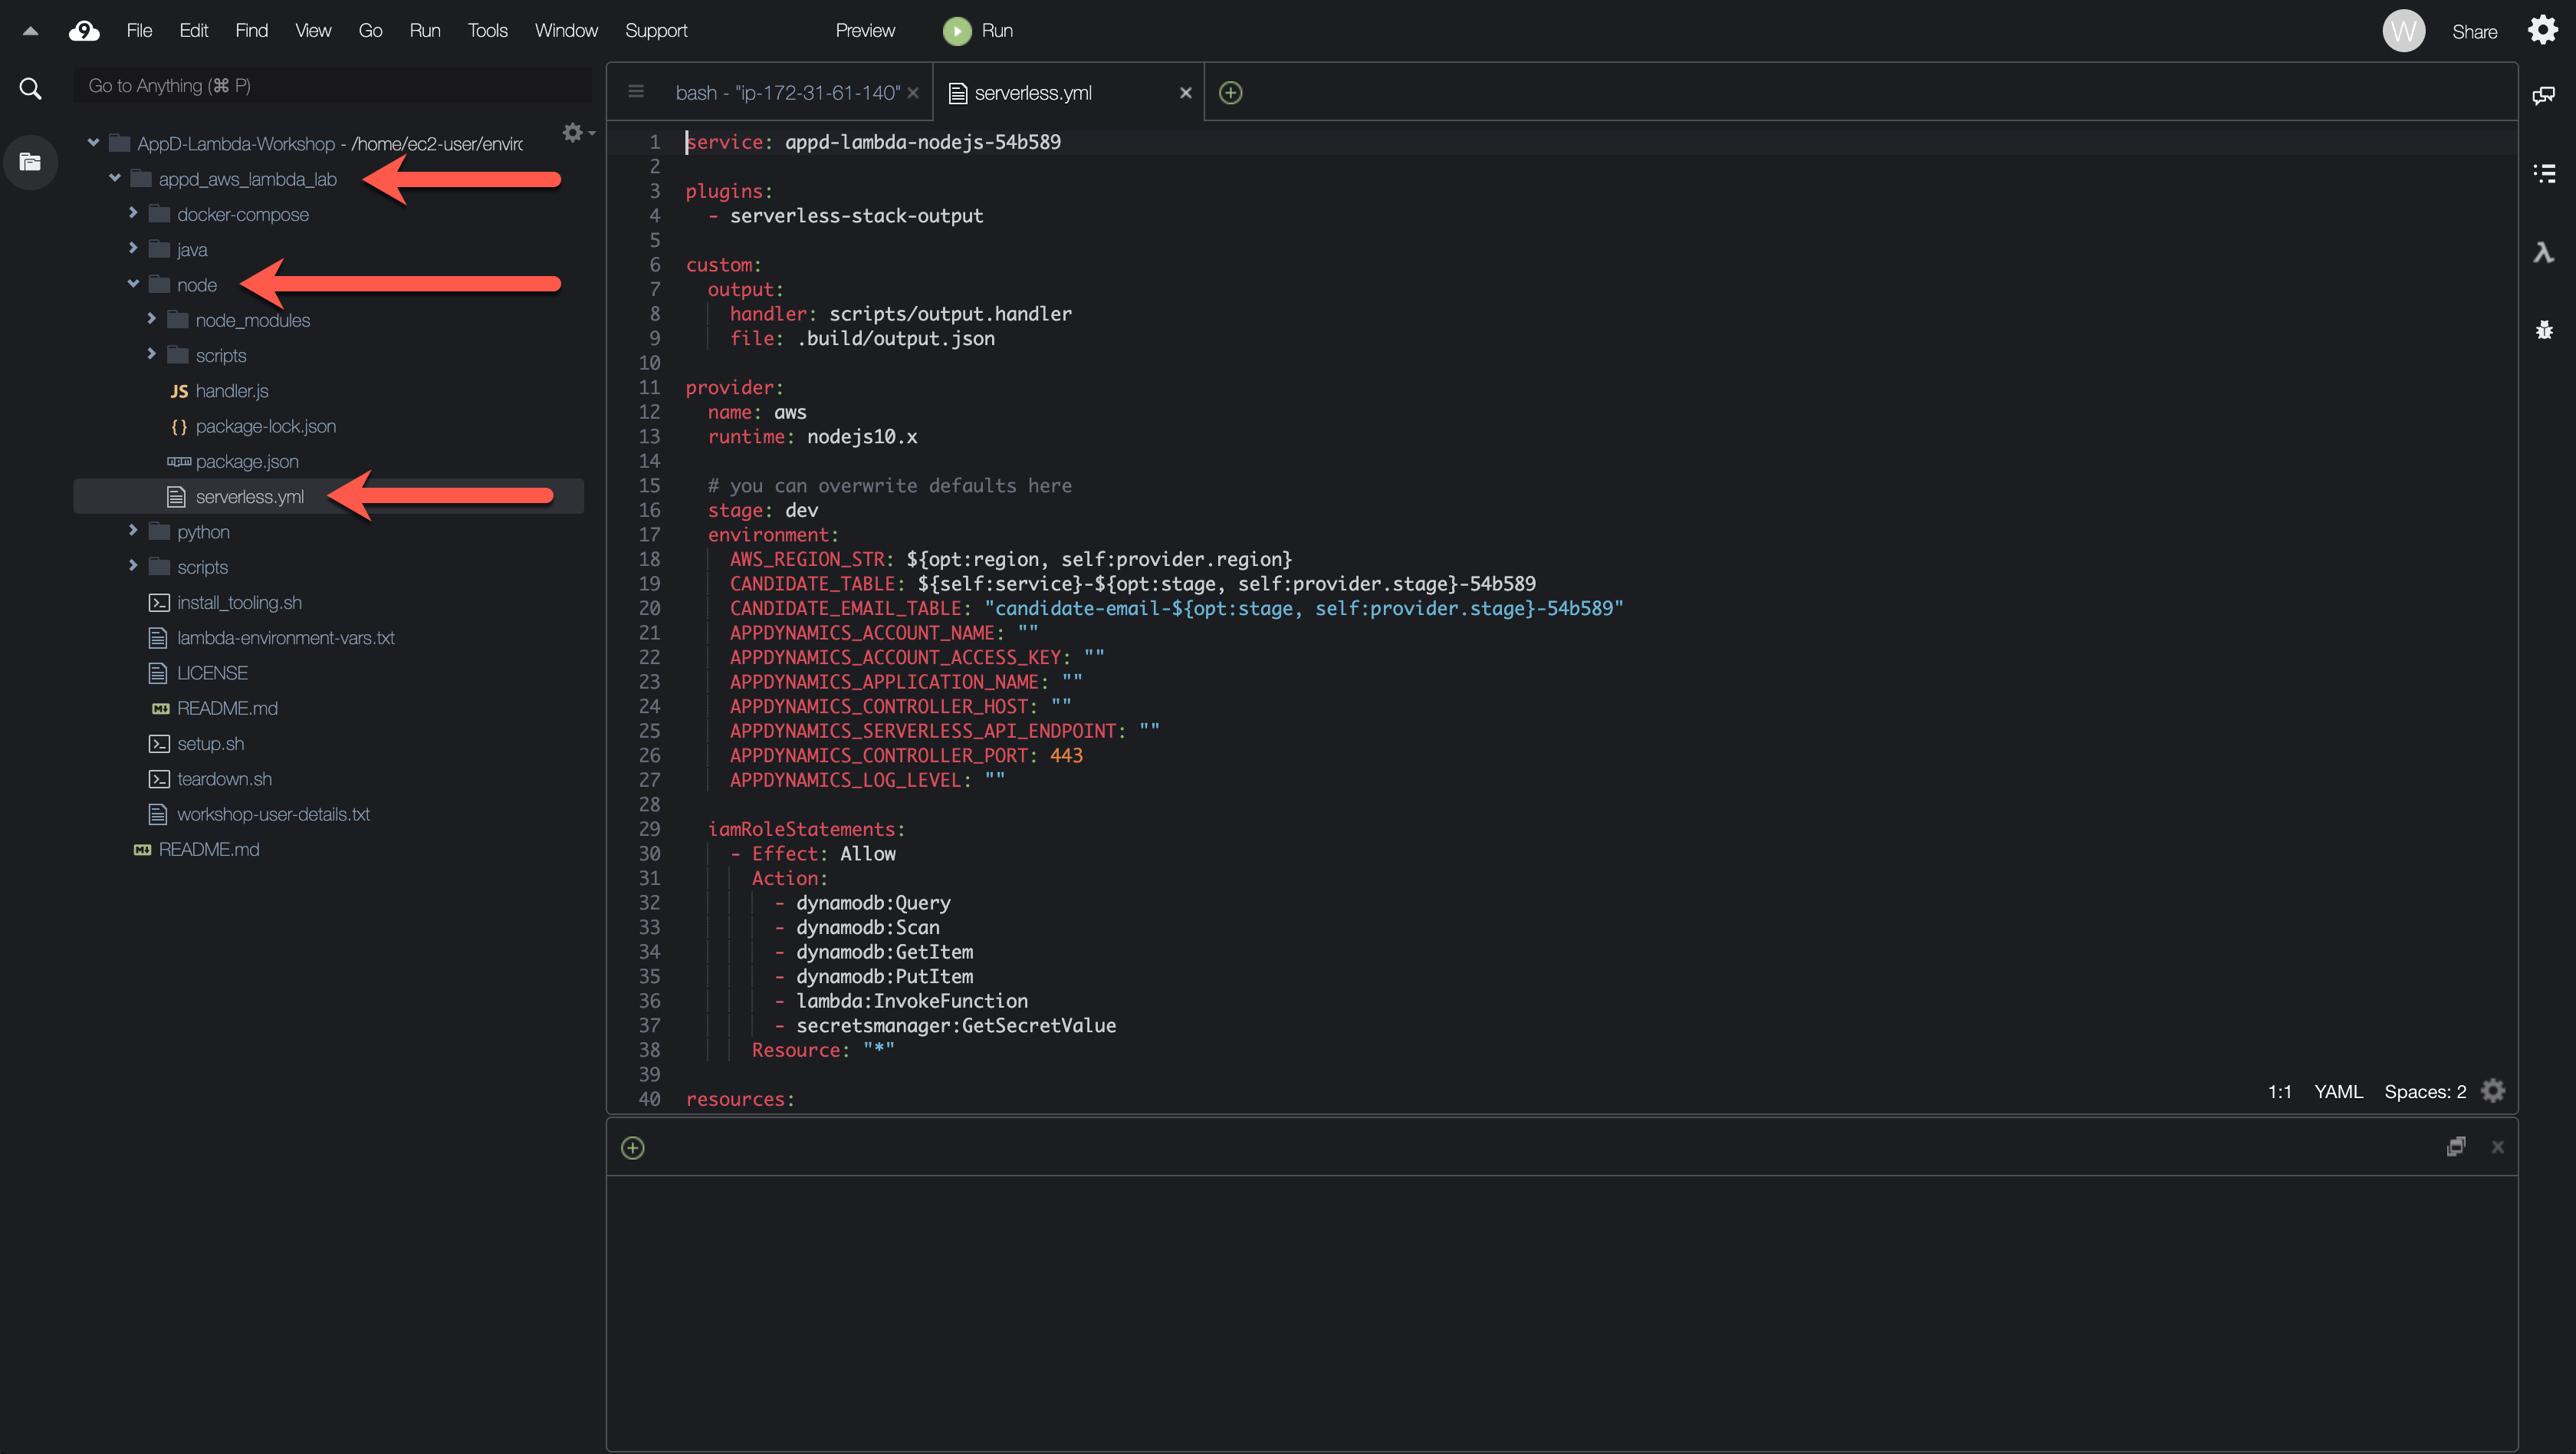The image size is (2576, 1454).
Task: Expand the python folder
Action: pyautogui.click(x=133, y=531)
